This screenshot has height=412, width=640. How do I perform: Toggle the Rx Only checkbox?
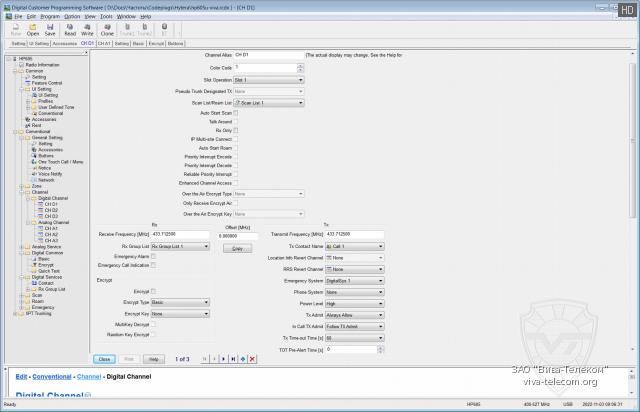(x=236, y=129)
